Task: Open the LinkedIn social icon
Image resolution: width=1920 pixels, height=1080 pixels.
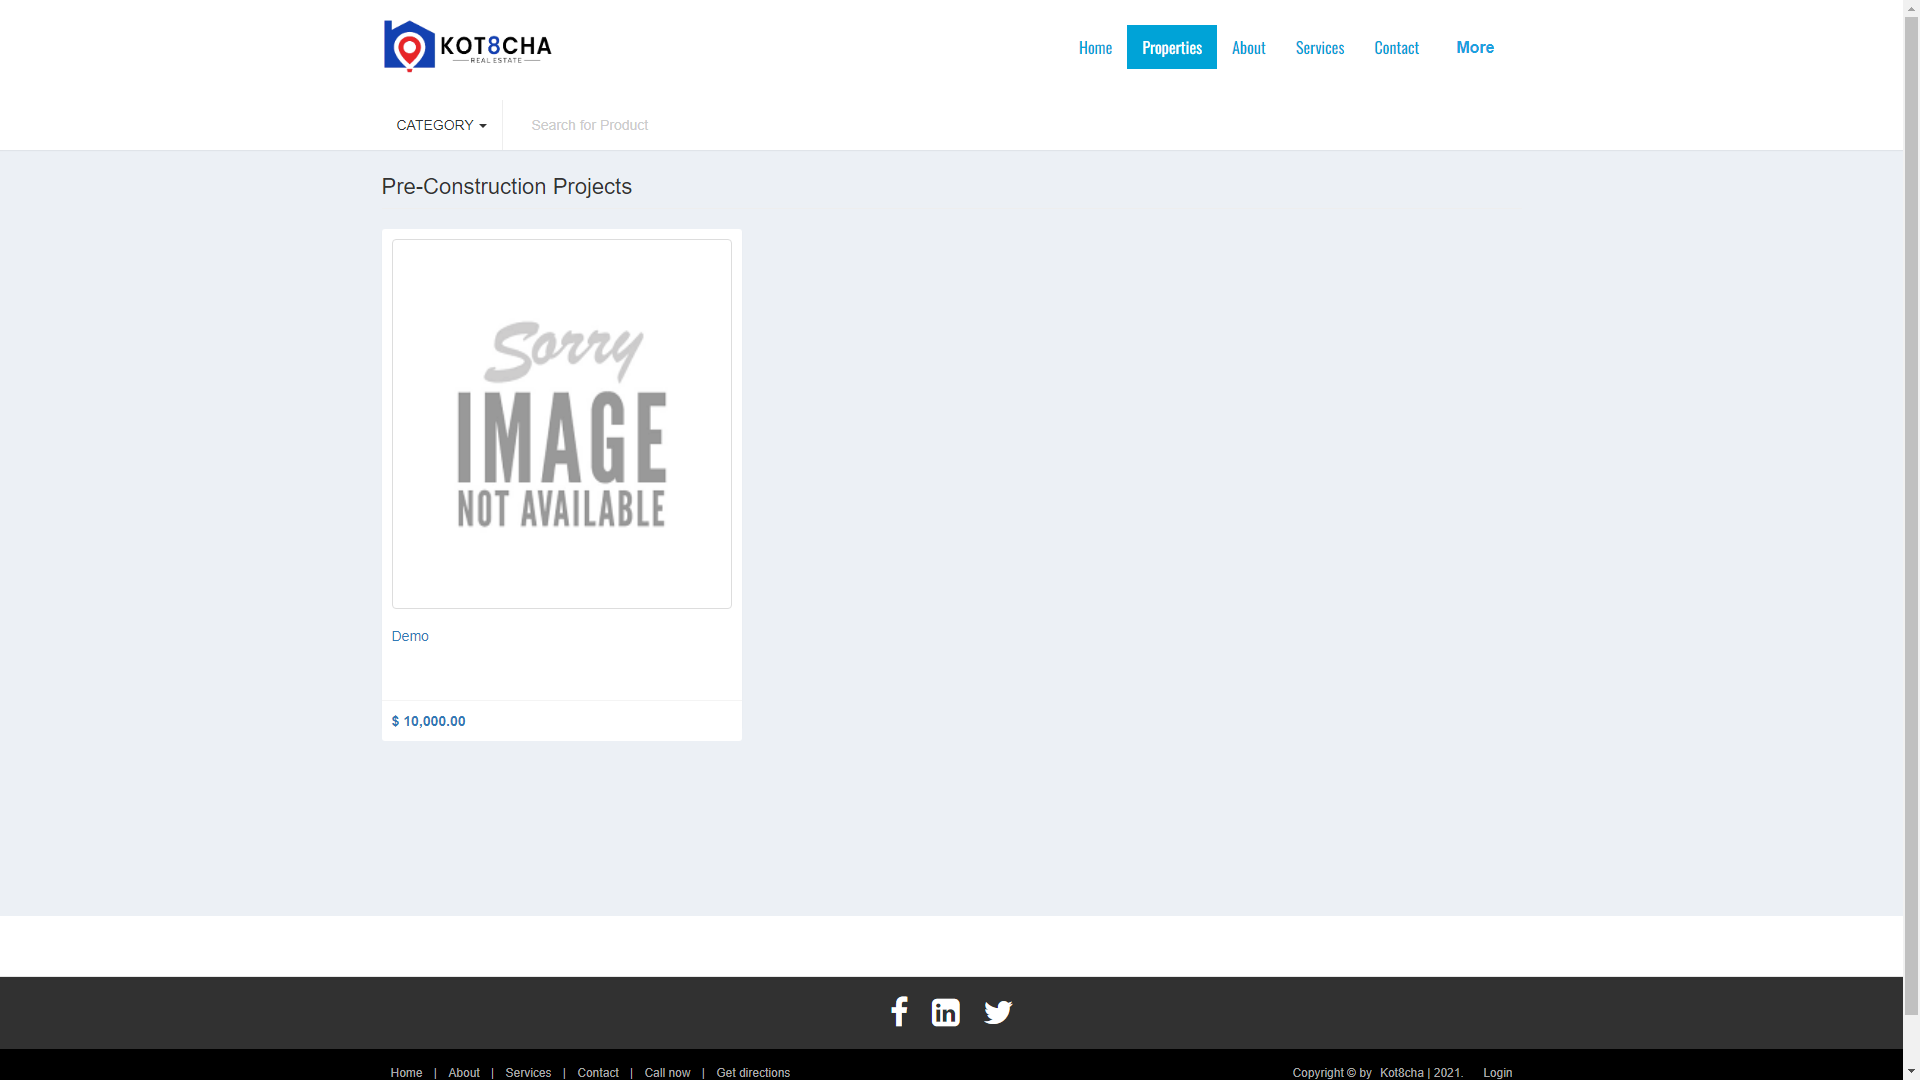Action: click(x=945, y=1012)
